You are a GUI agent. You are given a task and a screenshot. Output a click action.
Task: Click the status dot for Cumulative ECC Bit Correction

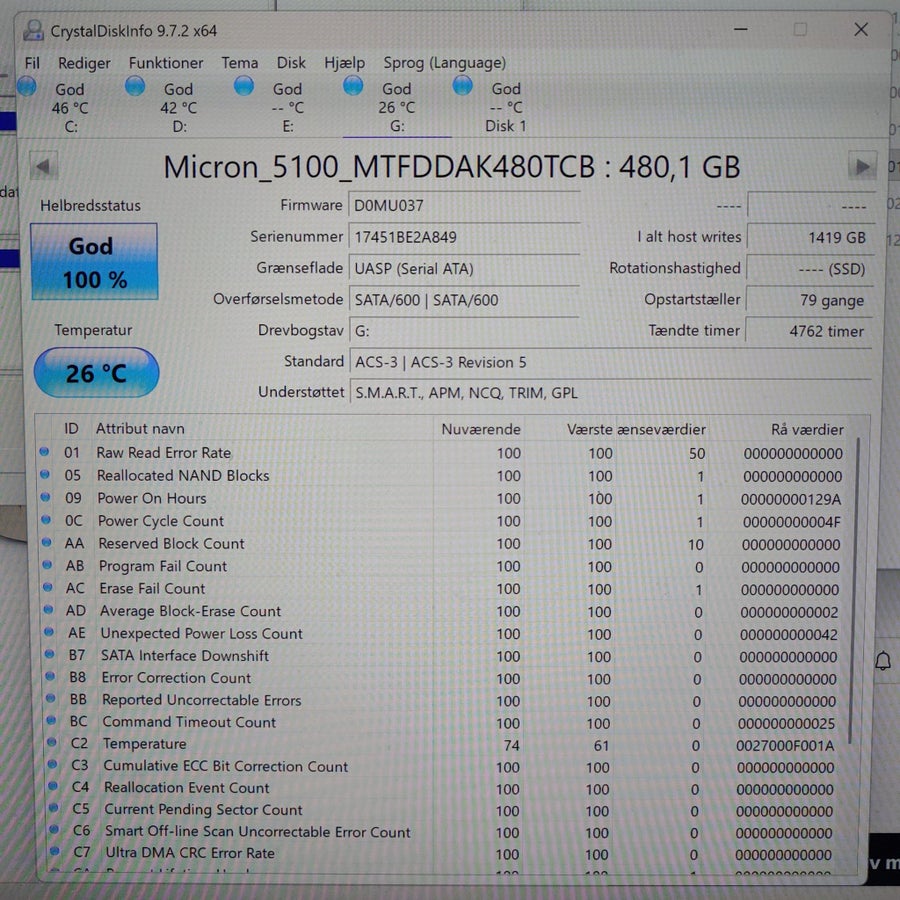[52, 764]
